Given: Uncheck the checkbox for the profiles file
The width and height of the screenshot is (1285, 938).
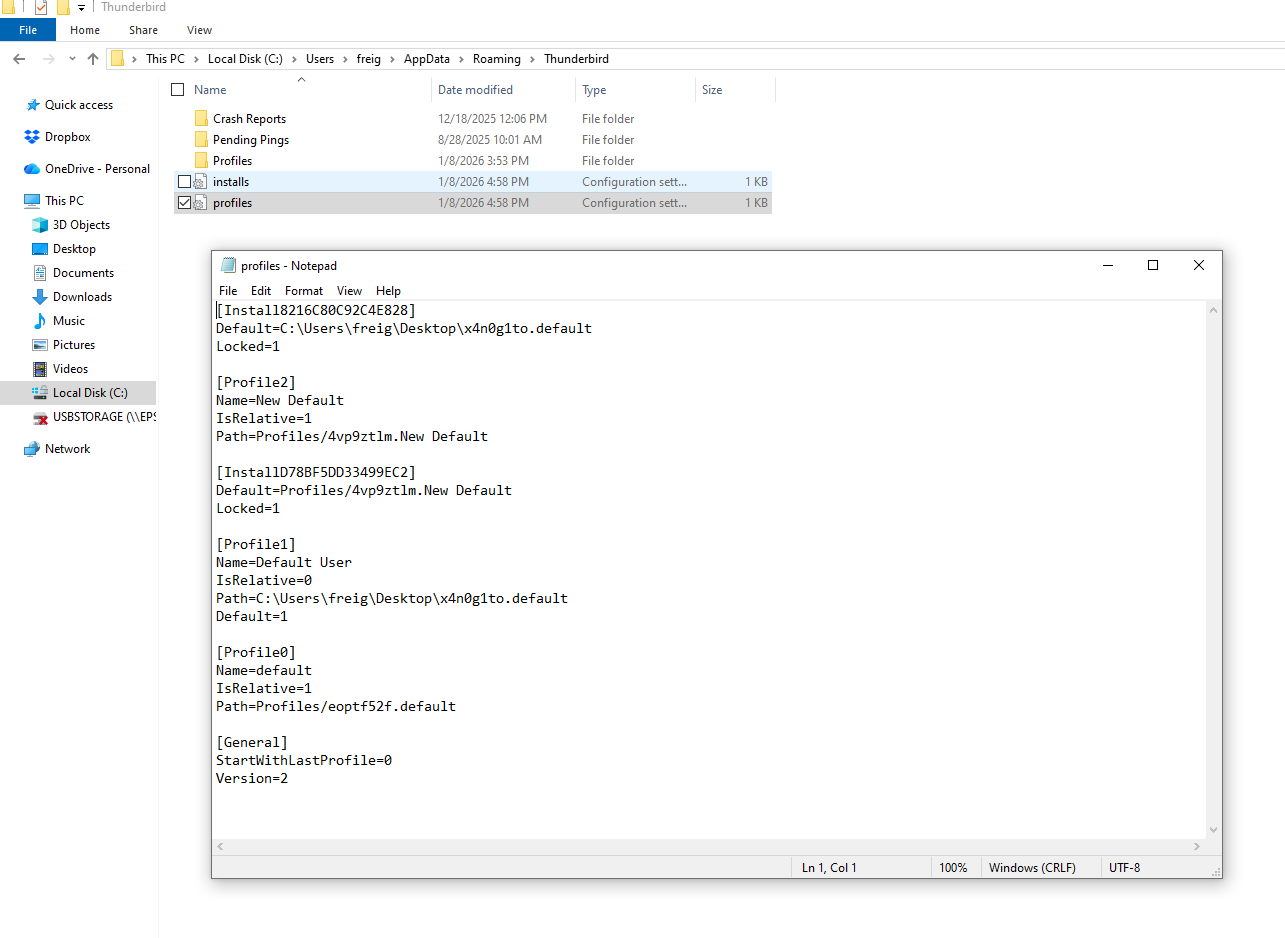Looking at the screenshot, I should 184,203.
